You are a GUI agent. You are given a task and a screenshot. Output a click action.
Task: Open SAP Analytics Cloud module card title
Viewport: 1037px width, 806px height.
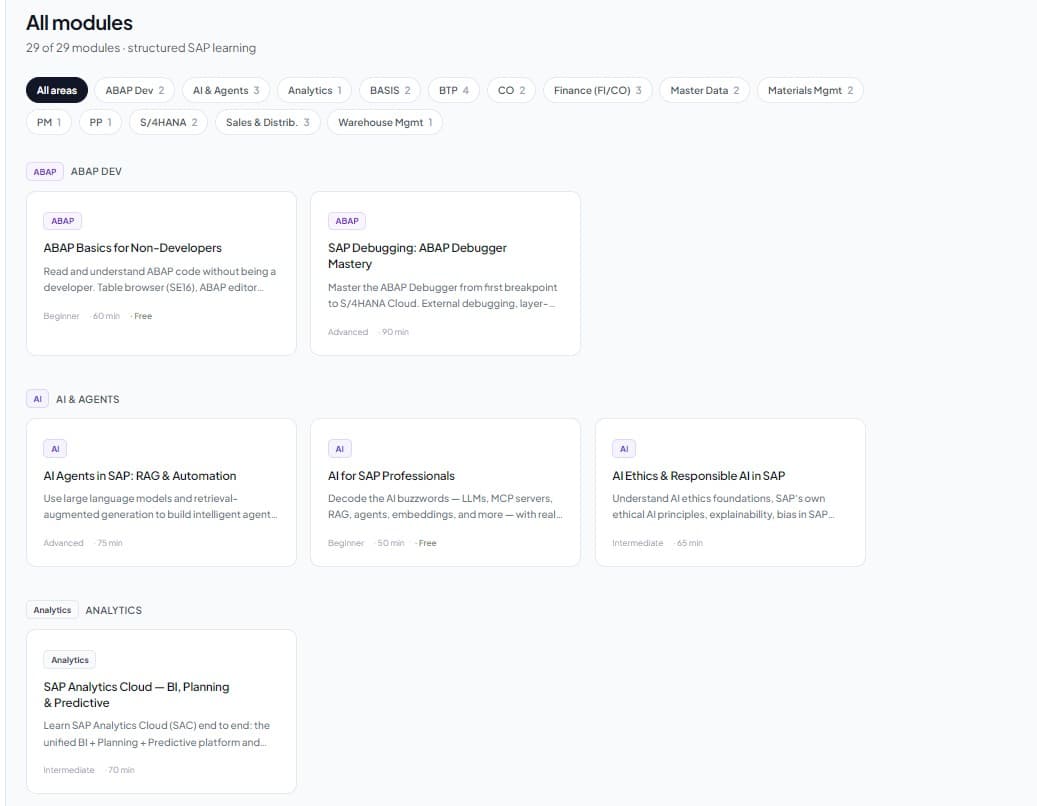[136, 695]
